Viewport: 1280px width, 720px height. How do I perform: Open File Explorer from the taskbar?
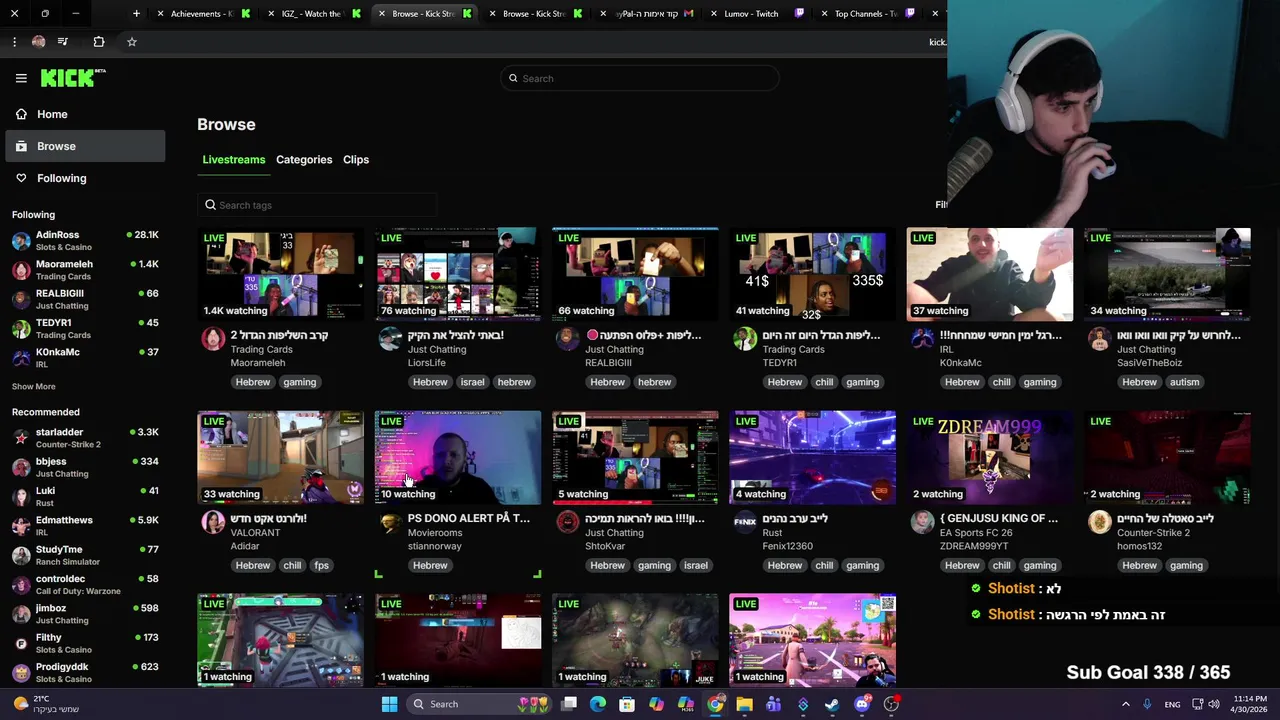pyautogui.click(x=744, y=704)
